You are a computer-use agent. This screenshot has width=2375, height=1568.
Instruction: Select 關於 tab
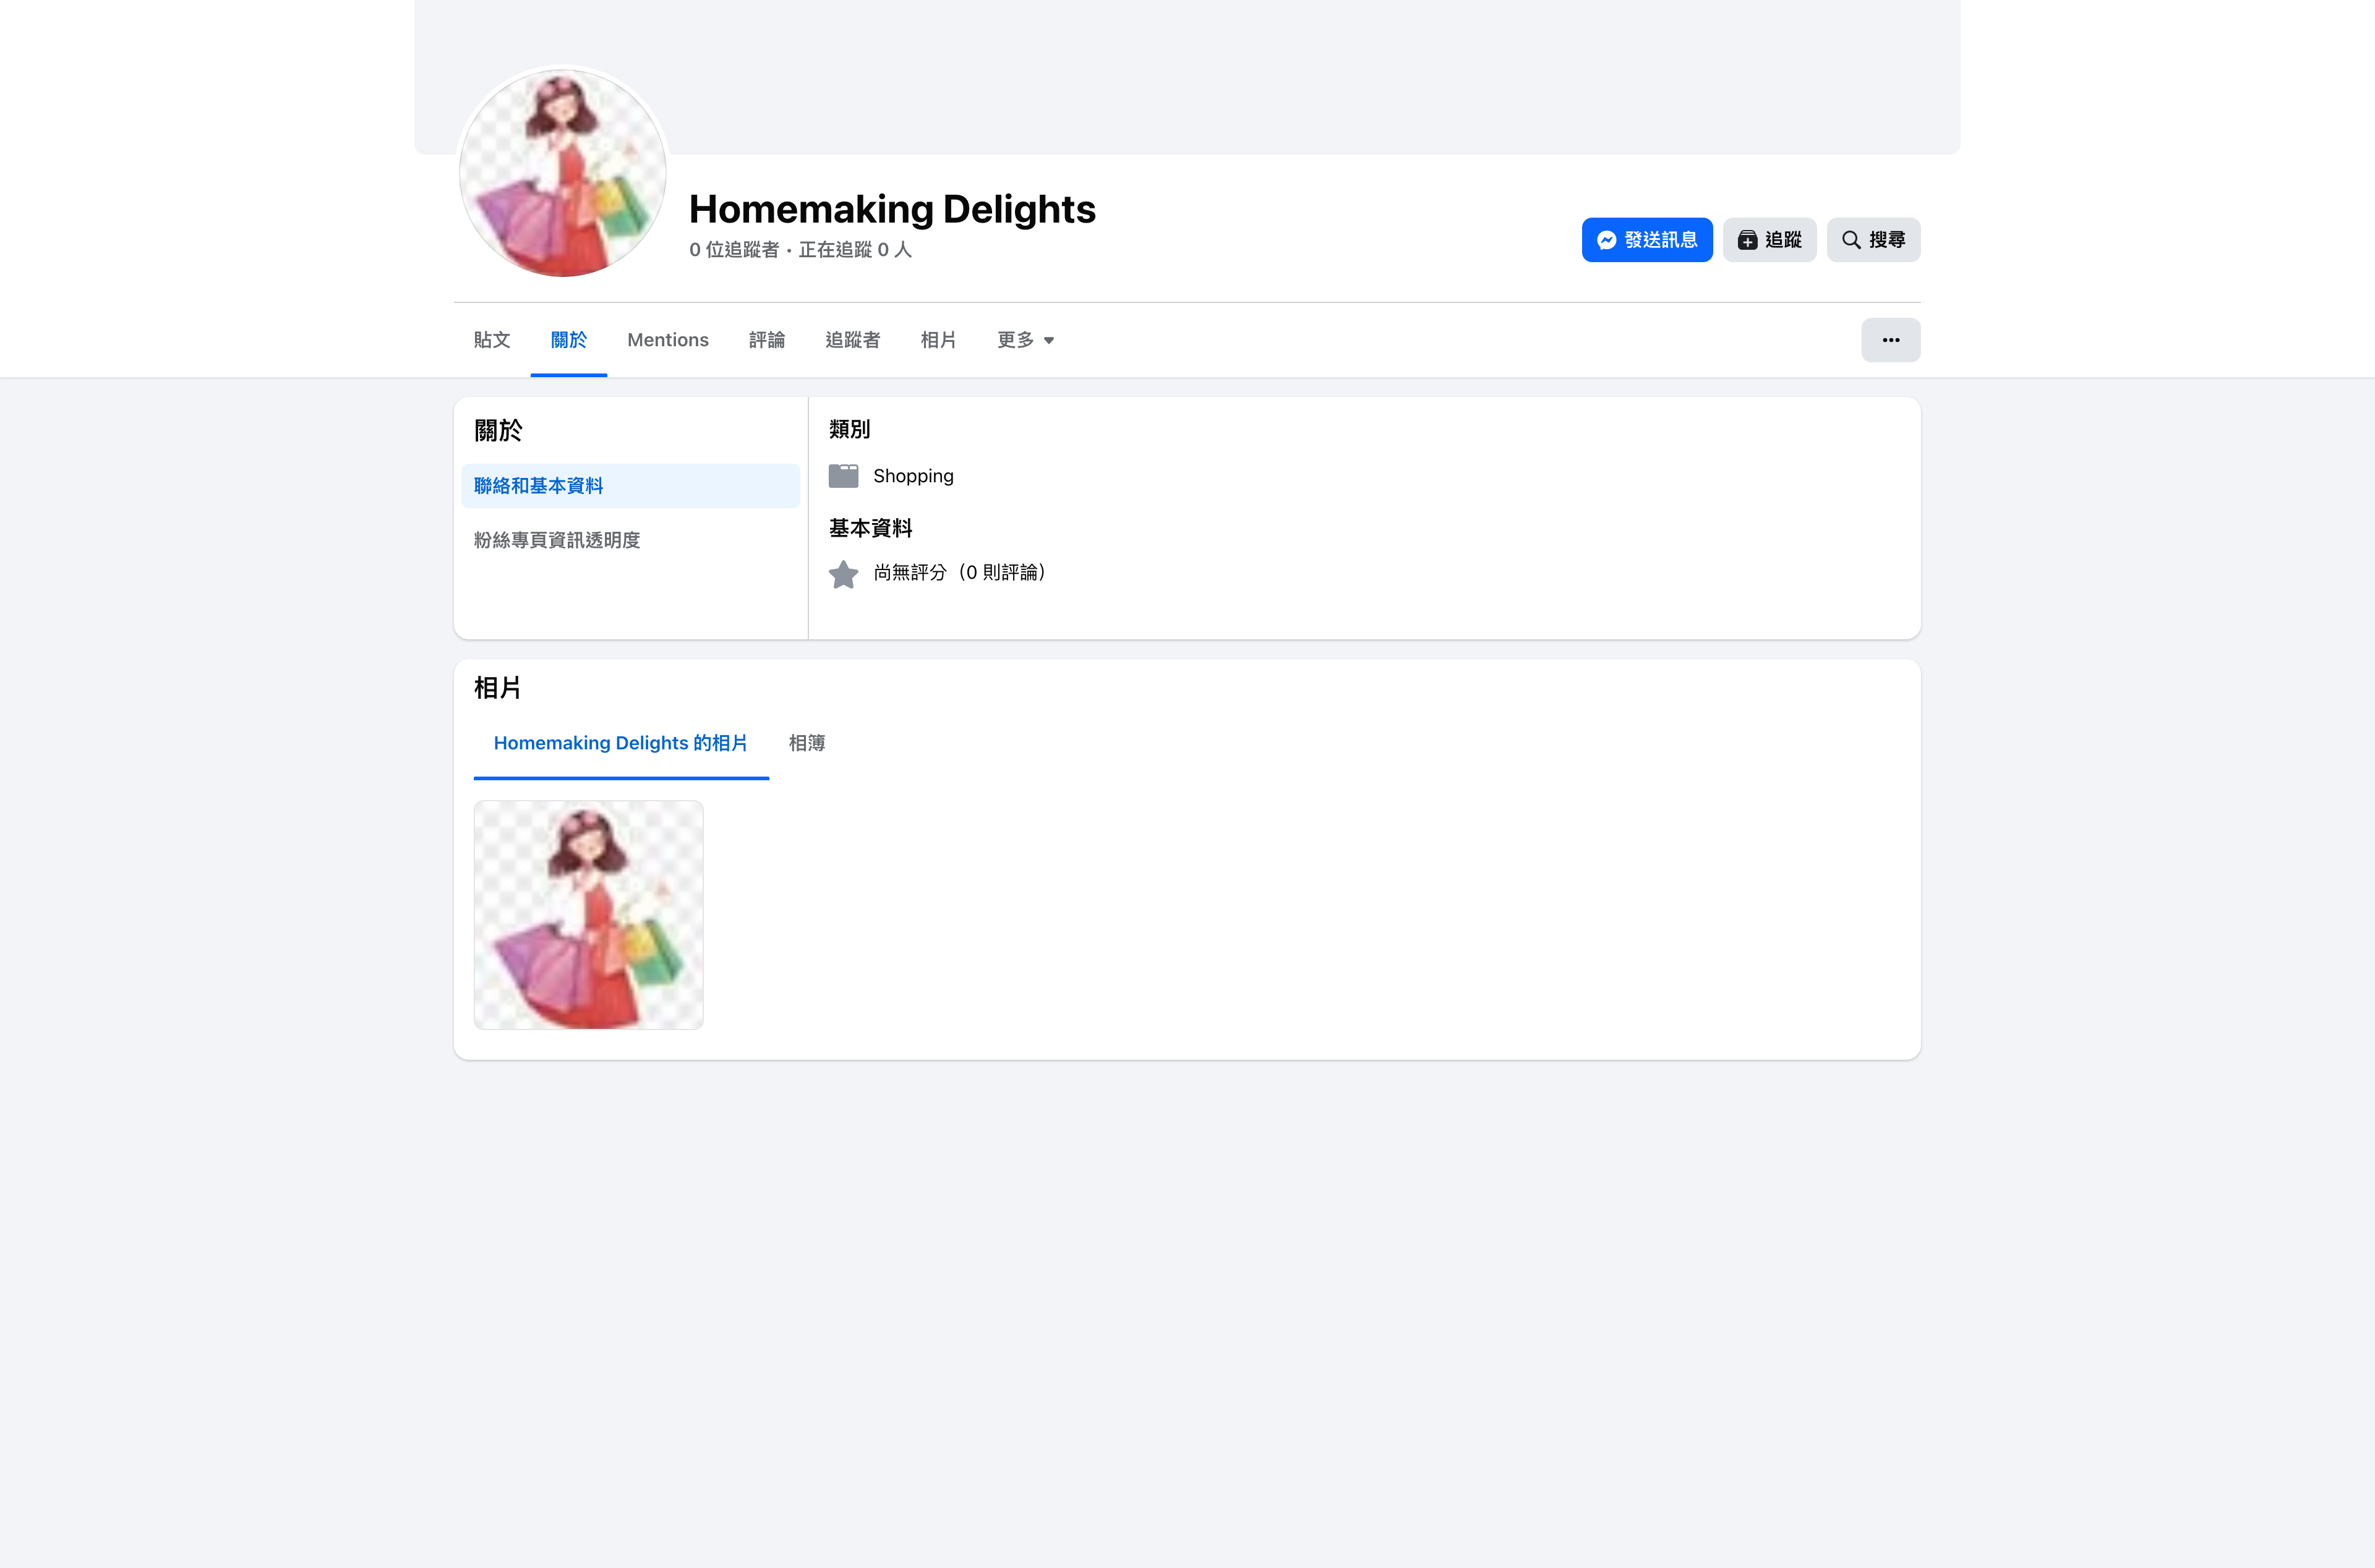(x=569, y=340)
